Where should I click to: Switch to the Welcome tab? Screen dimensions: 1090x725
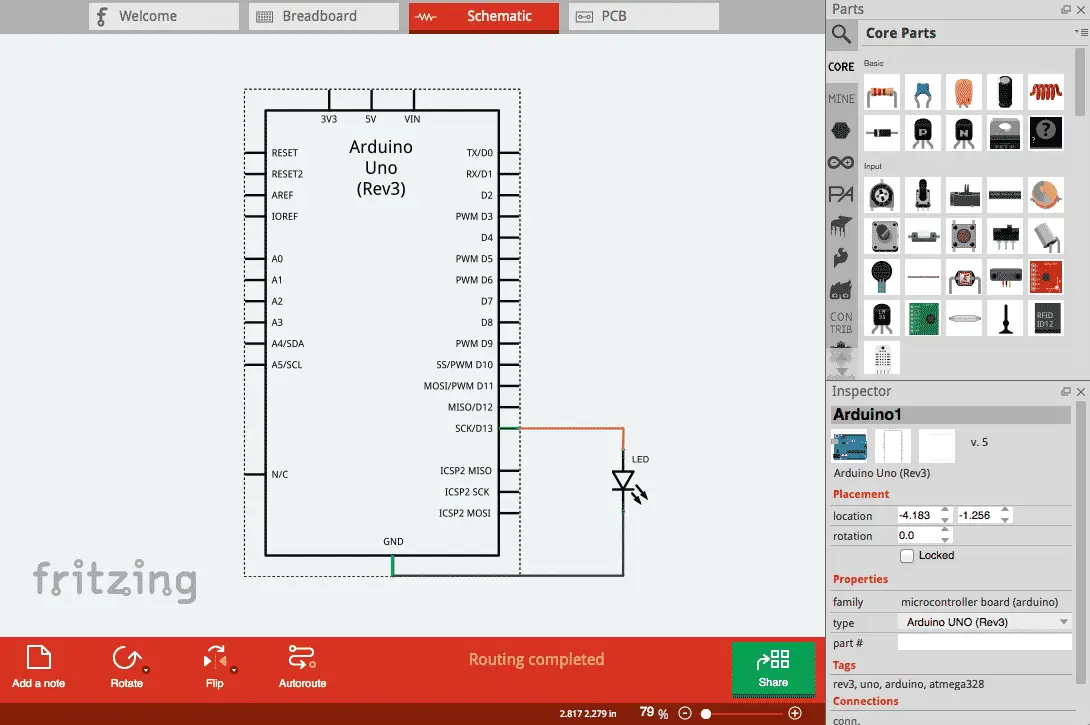point(163,17)
